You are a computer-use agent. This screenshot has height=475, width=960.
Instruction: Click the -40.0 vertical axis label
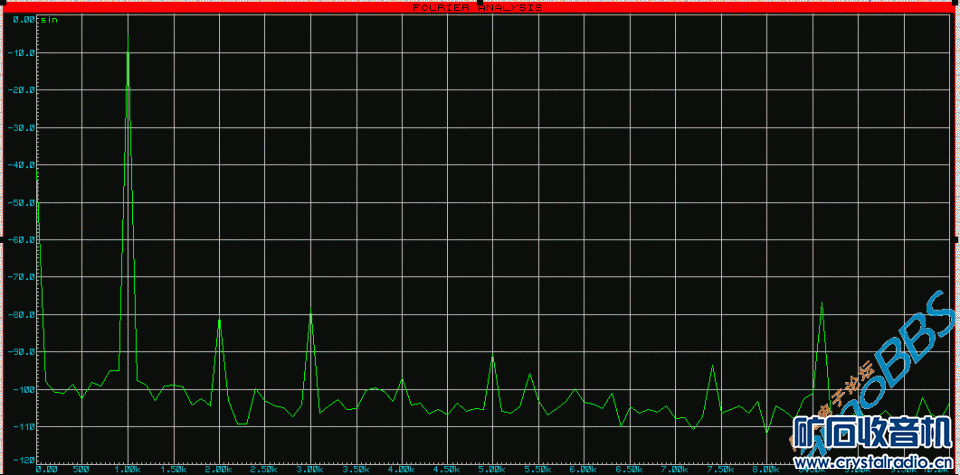point(20,165)
